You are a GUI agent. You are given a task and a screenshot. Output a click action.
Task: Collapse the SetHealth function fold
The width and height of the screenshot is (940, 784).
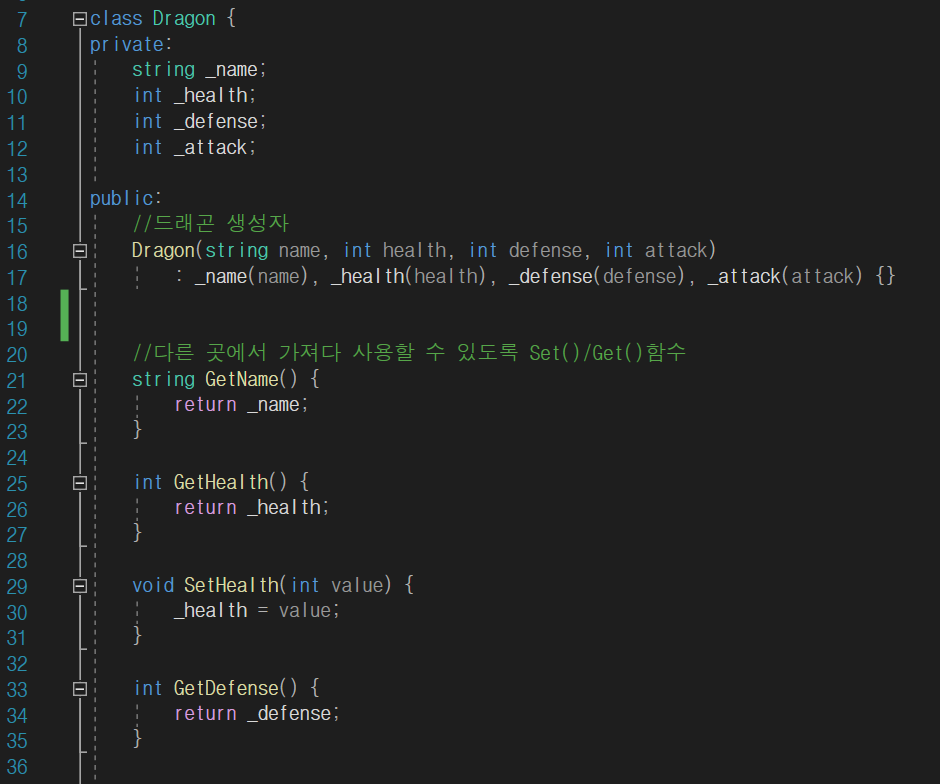click(80, 586)
